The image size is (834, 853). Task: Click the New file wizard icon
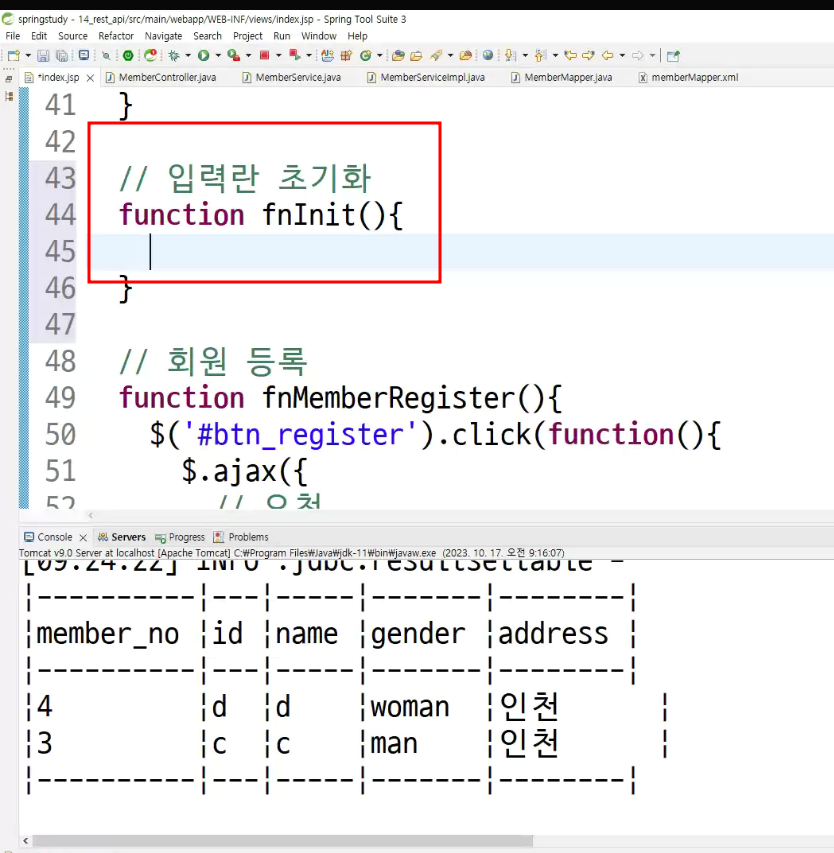(x=14, y=55)
